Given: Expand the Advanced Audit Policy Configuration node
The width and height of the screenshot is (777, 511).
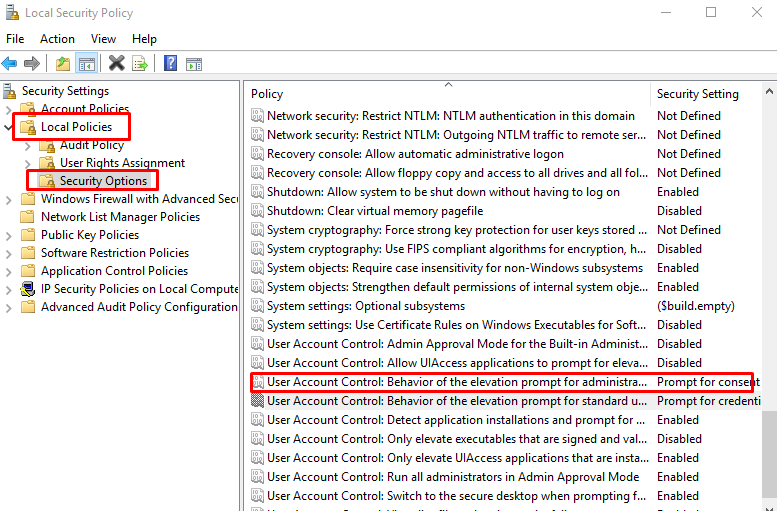Looking at the screenshot, I should [8, 308].
